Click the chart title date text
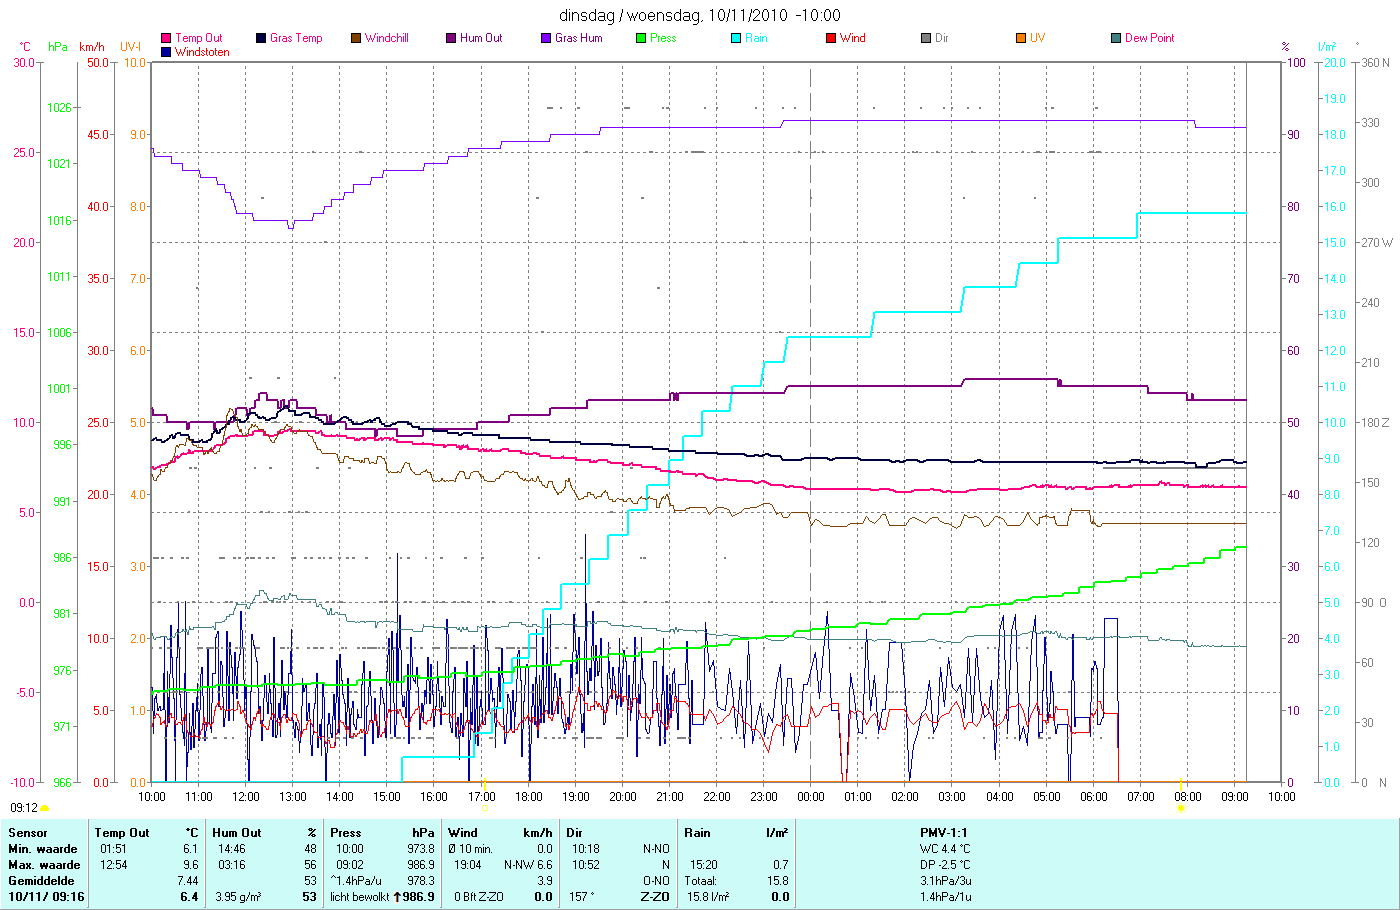The height and width of the screenshot is (910, 1400). click(x=700, y=15)
